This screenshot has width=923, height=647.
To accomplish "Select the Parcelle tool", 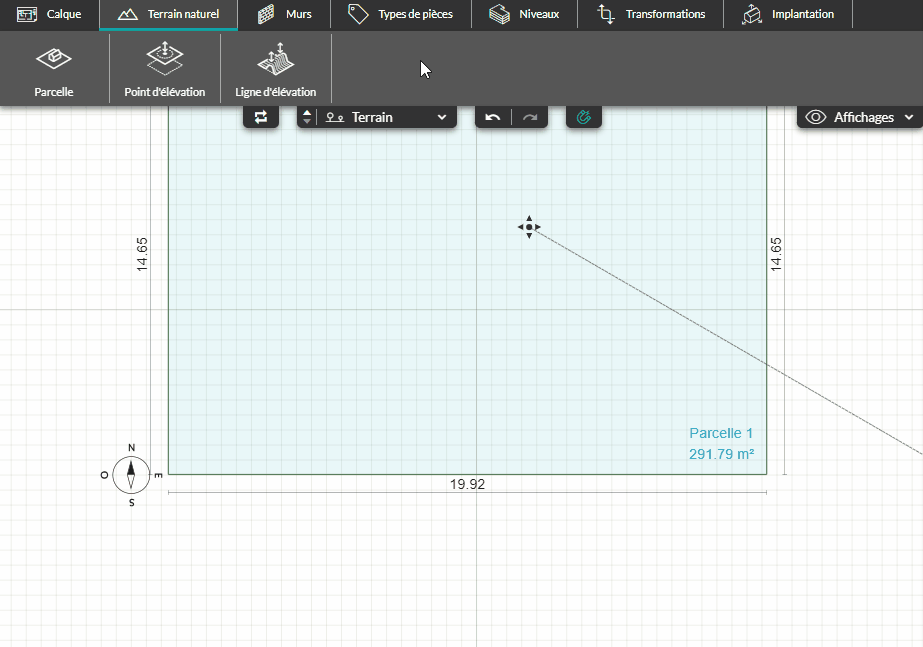I will [54, 69].
